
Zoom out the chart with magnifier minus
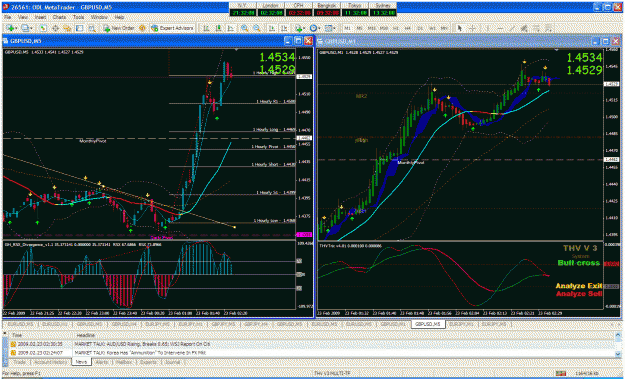pos(257,28)
